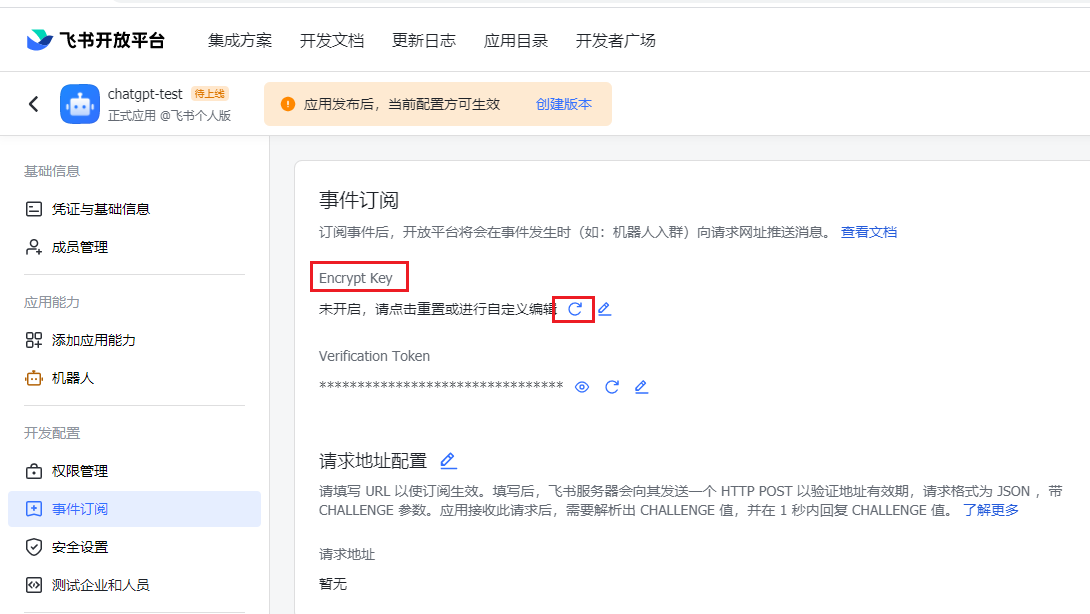
Task: Click the 测试企业和人员 code icon
Action: pyautogui.click(x=33, y=585)
